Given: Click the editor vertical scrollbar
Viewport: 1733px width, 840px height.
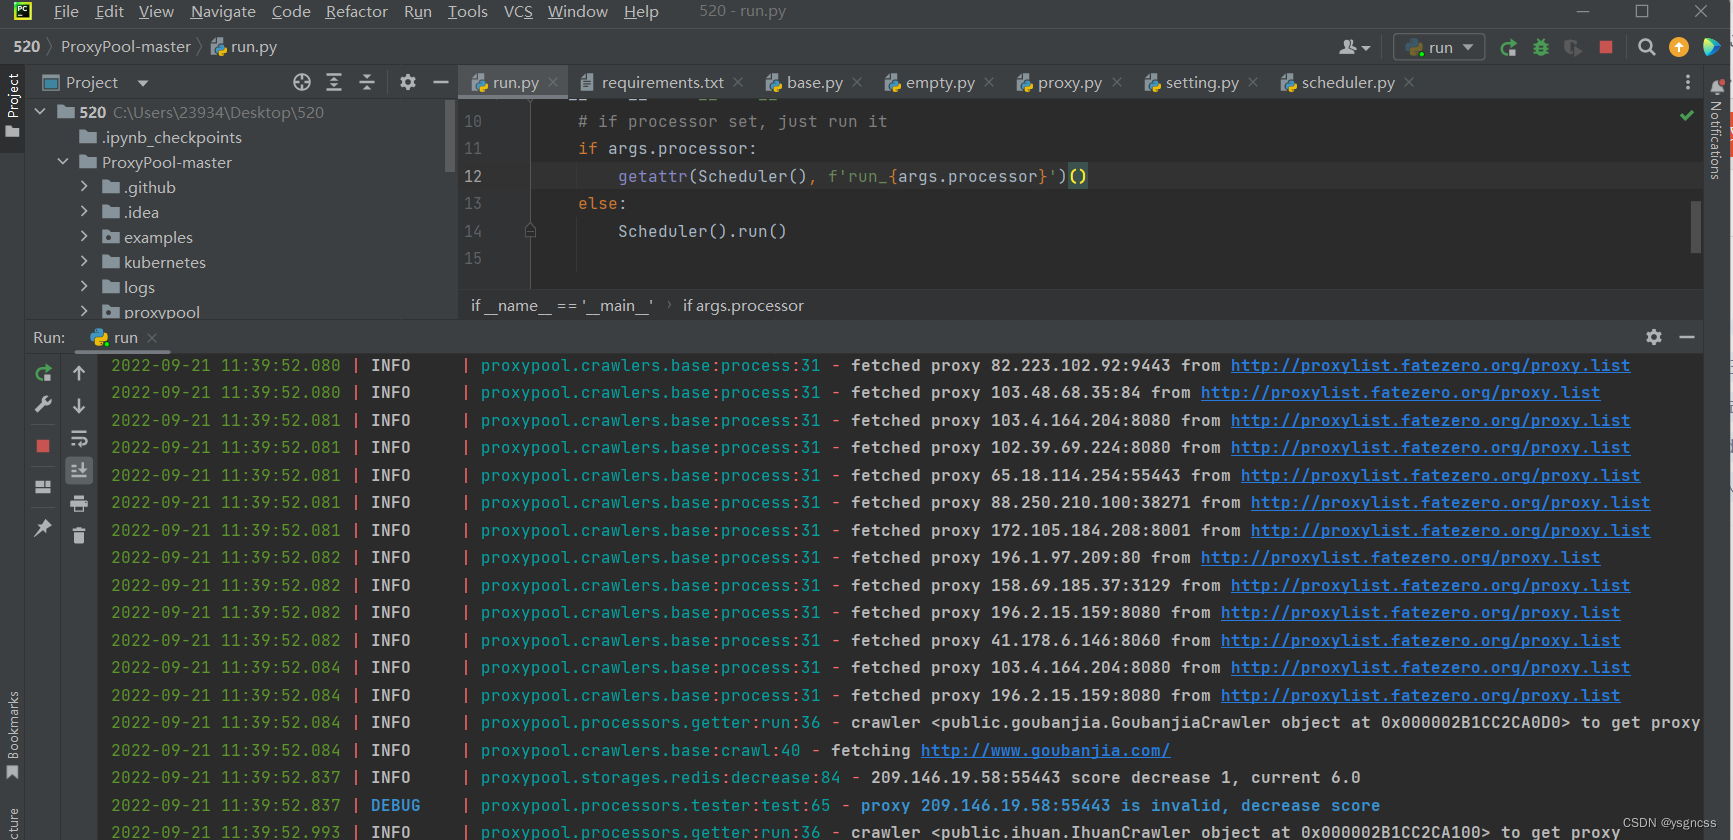Looking at the screenshot, I should (1696, 227).
